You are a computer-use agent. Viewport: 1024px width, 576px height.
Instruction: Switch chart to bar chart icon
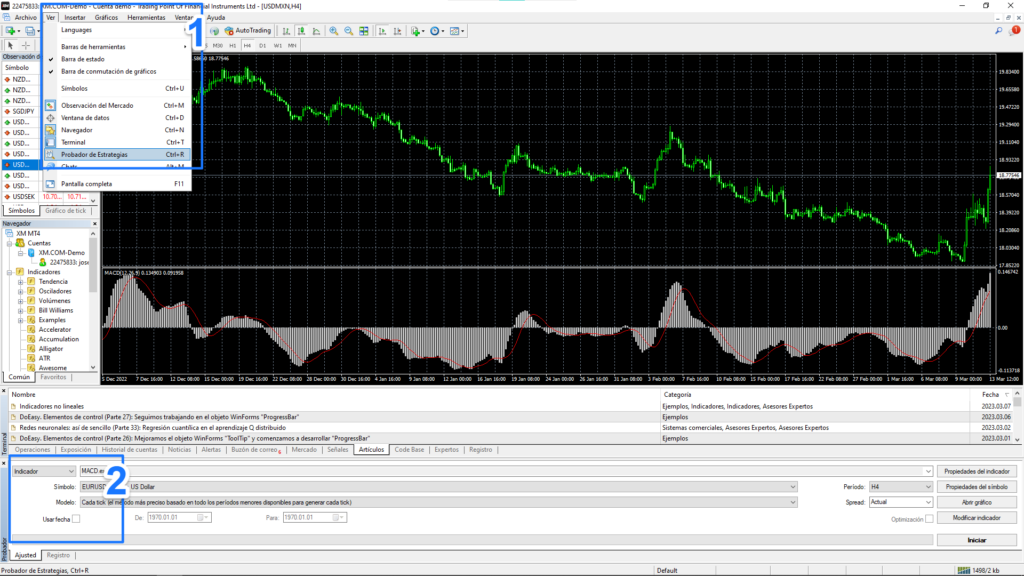(286, 31)
